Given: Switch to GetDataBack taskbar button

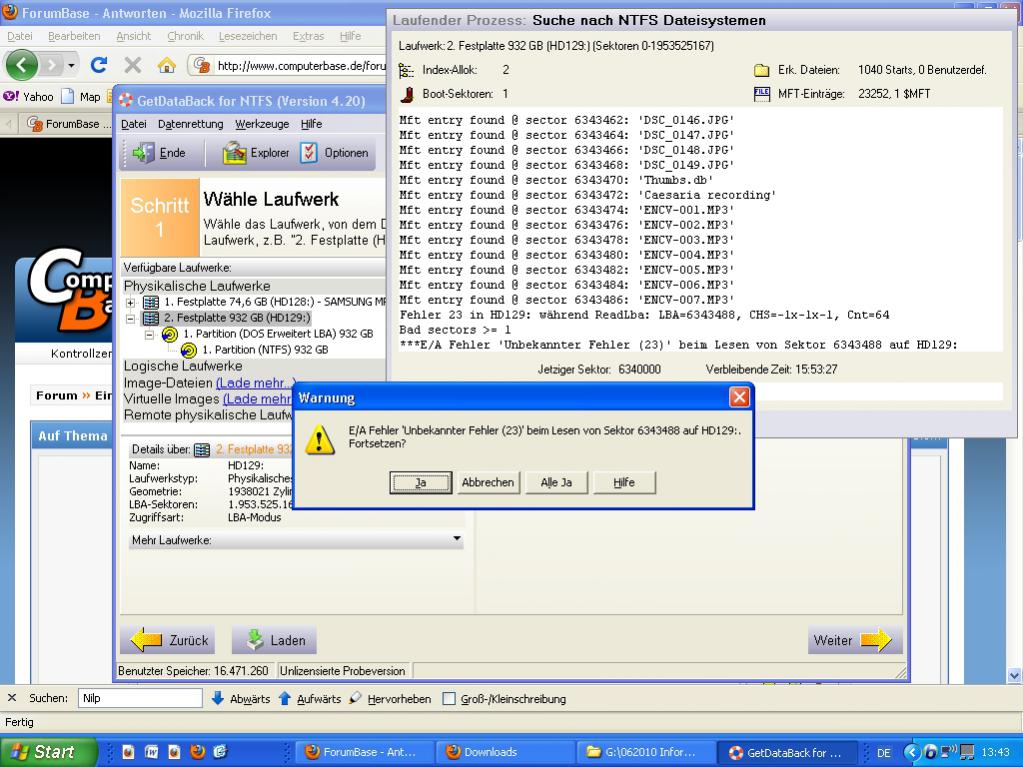Looking at the screenshot, I should click(787, 752).
